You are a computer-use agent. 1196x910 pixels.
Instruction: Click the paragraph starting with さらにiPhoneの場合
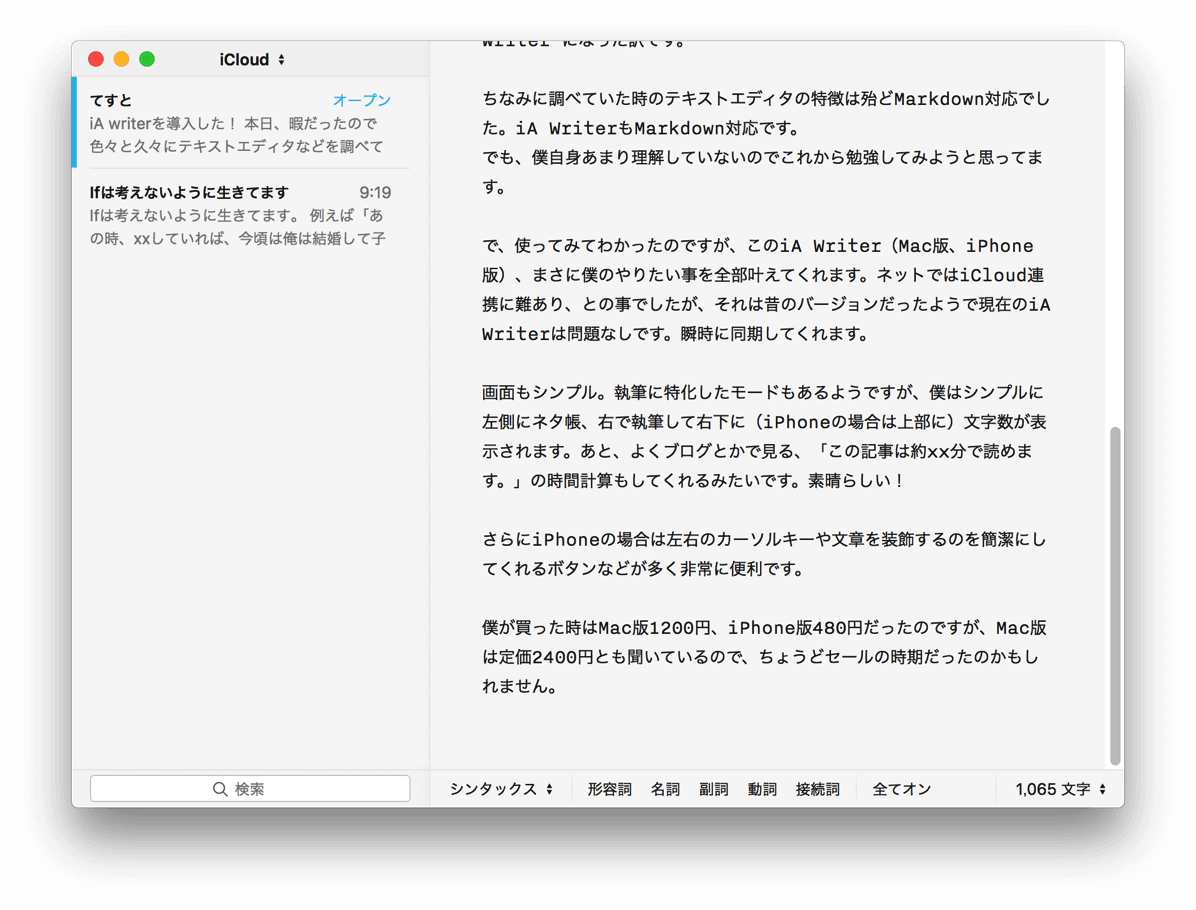(x=764, y=554)
